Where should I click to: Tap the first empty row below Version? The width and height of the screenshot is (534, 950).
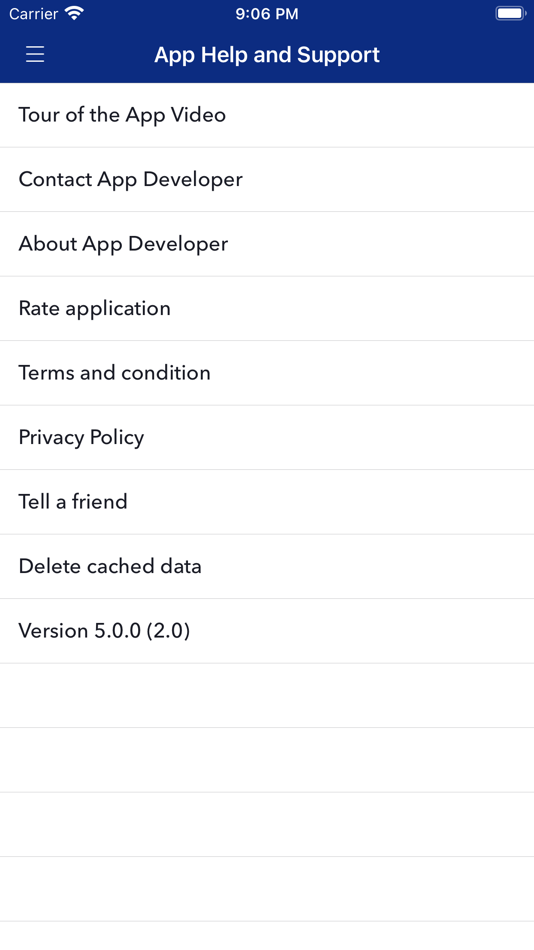[267, 696]
